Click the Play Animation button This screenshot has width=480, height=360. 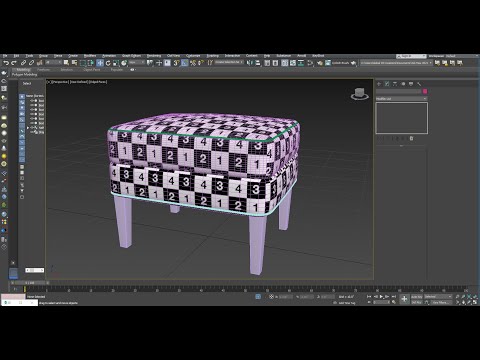pyautogui.click(x=382, y=296)
